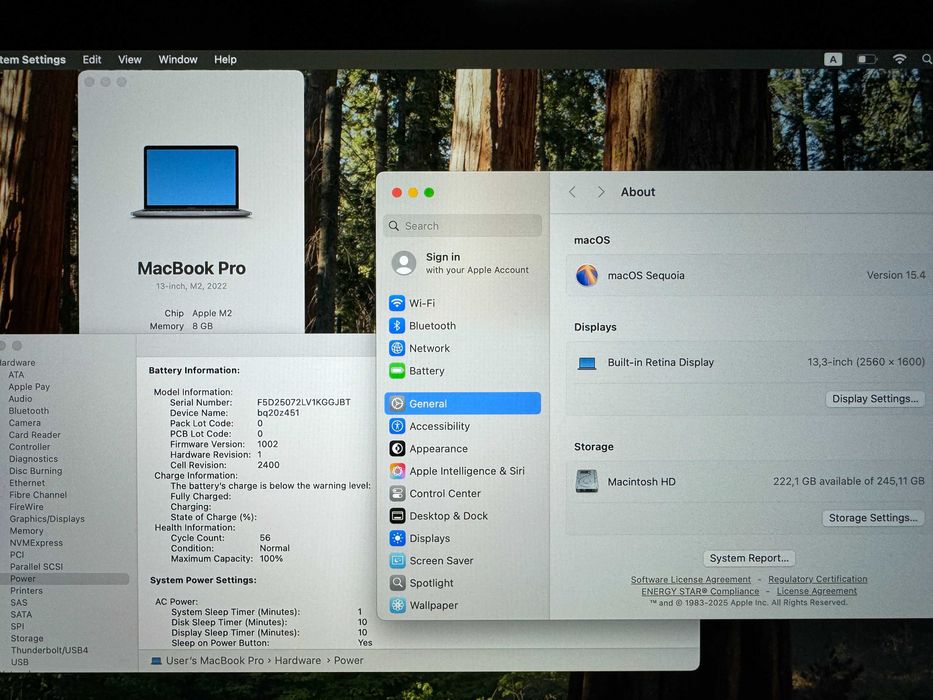Go forward with the forward chevron
933x700 pixels.
[x=601, y=192]
